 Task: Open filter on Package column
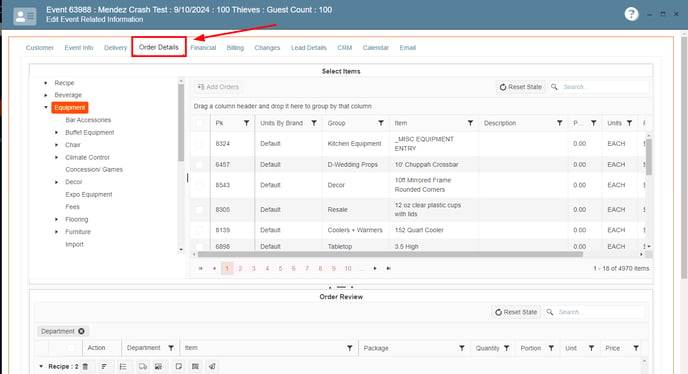[462, 348]
